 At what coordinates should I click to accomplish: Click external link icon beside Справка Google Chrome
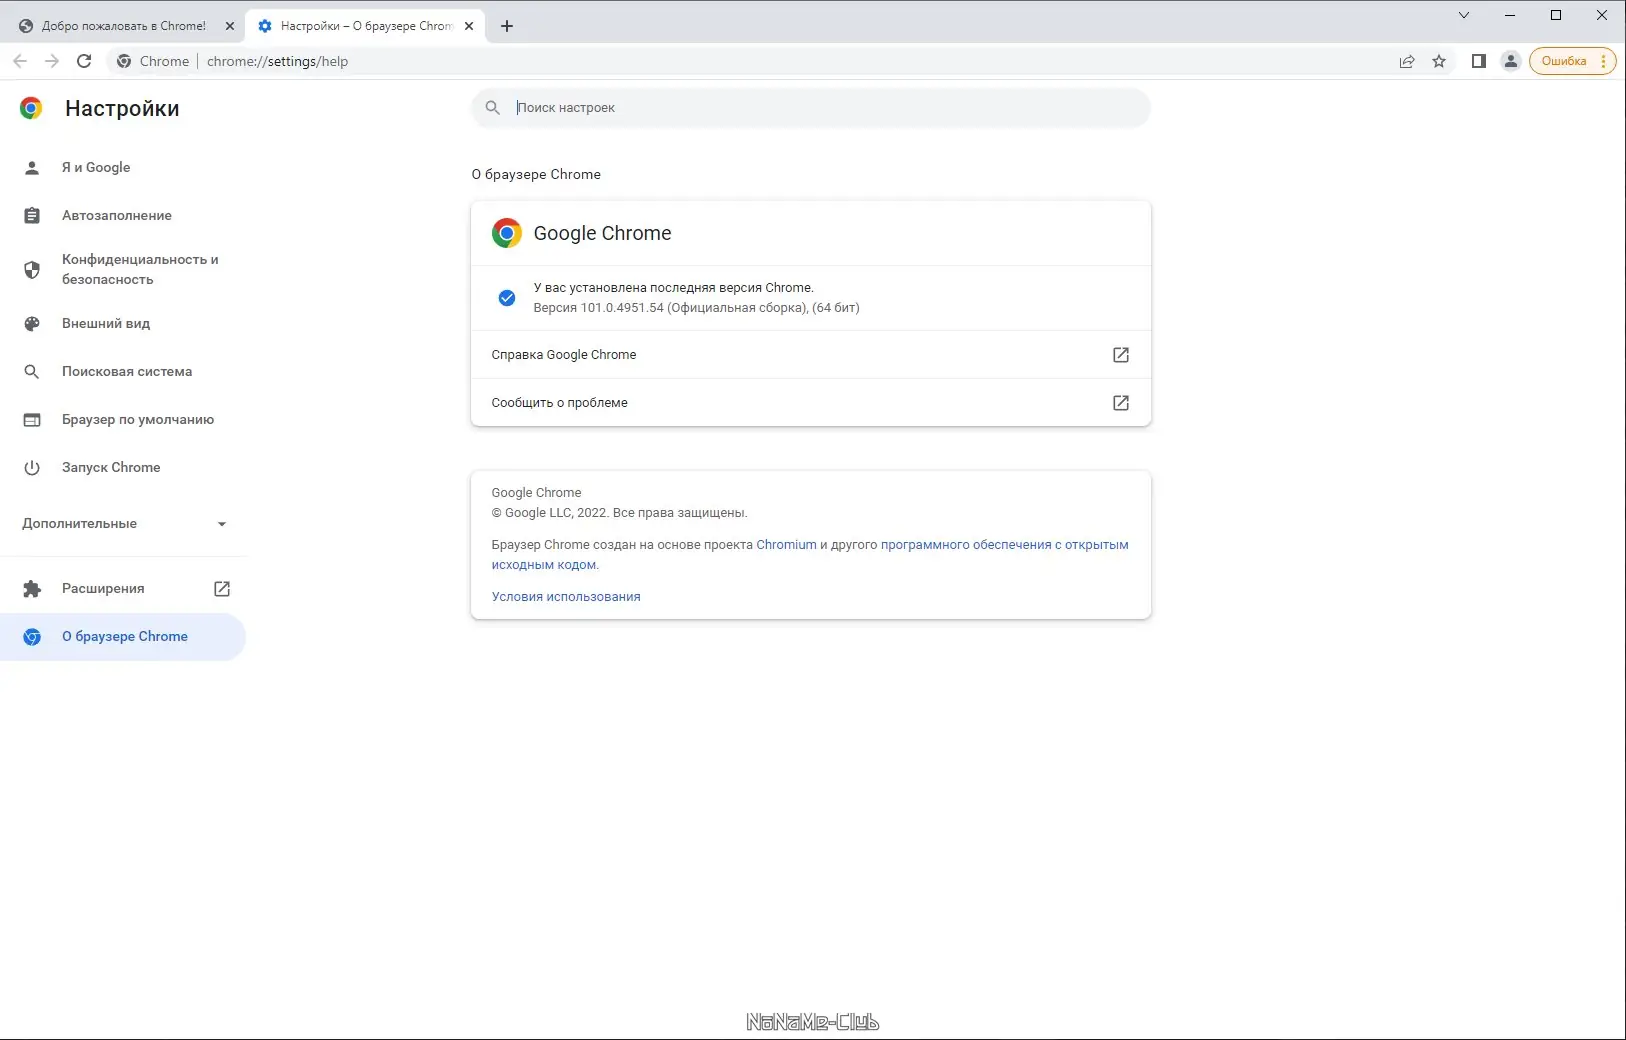tap(1121, 355)
